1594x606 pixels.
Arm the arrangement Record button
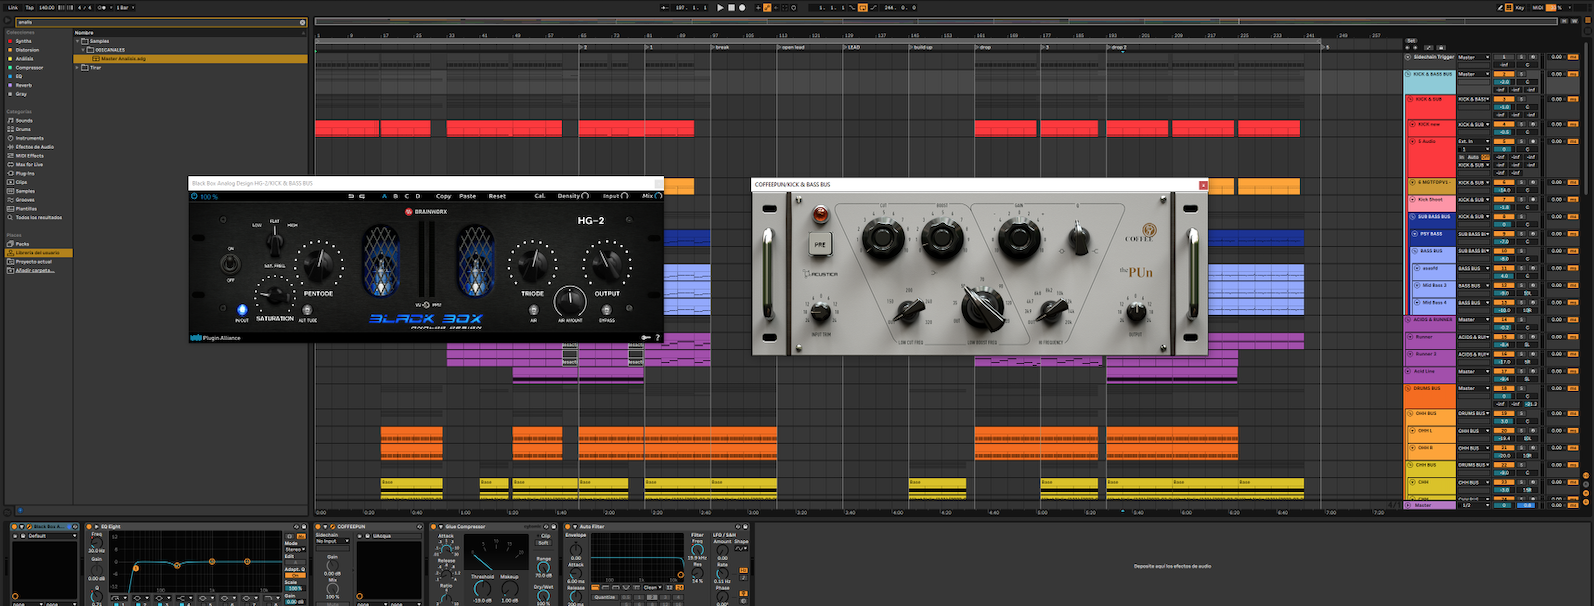[742, 7]
